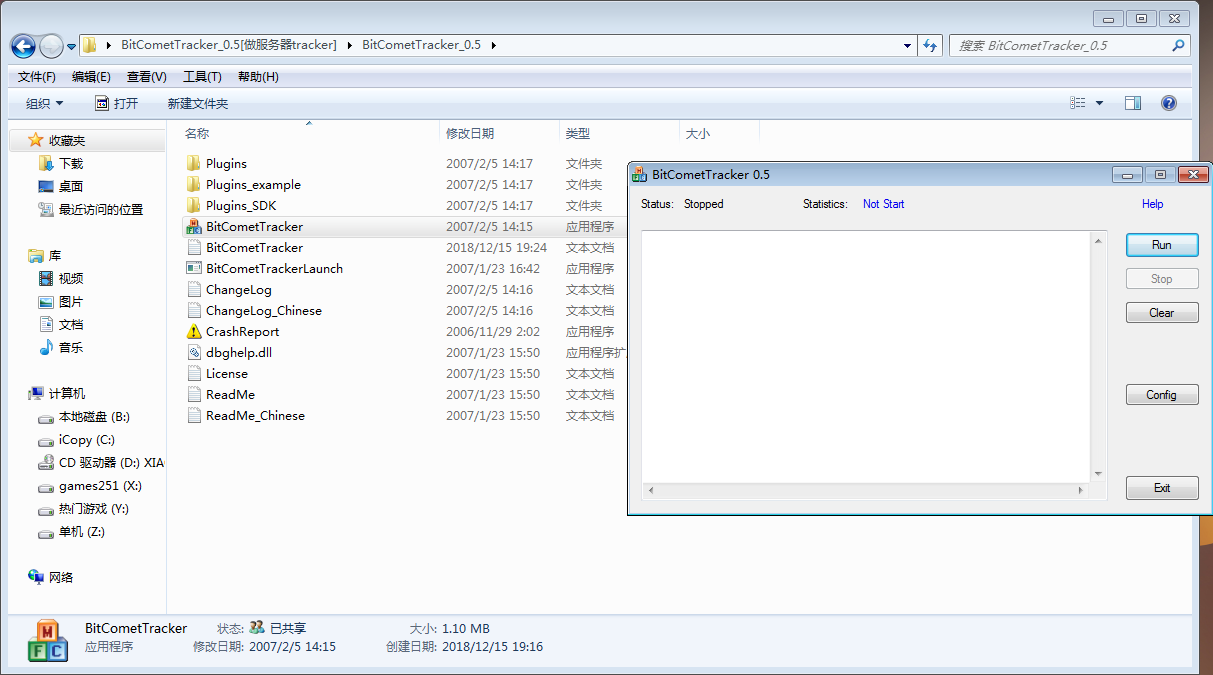Click the Explorer help question-mark icon
The width and height of the screenshot is (1213, 675).
coord(1168,102)
